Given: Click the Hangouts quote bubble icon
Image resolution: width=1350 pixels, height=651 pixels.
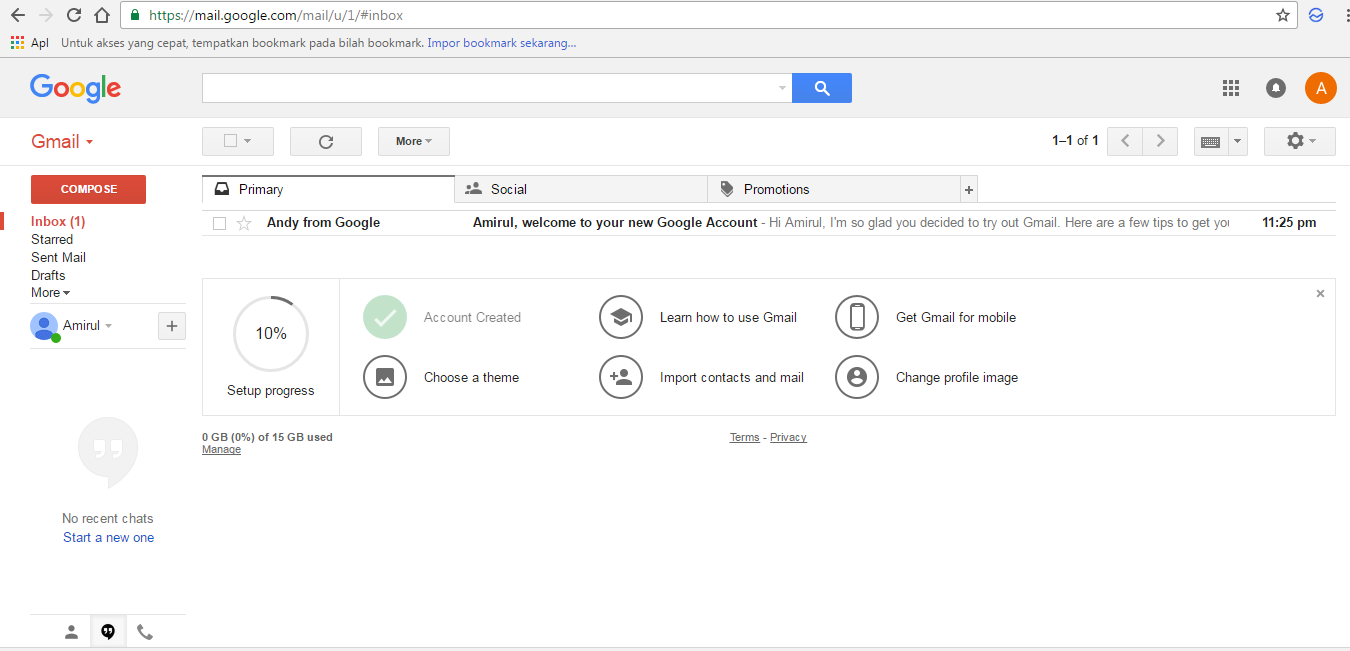Looking at the screenshot, I should [x=108, y=452].
